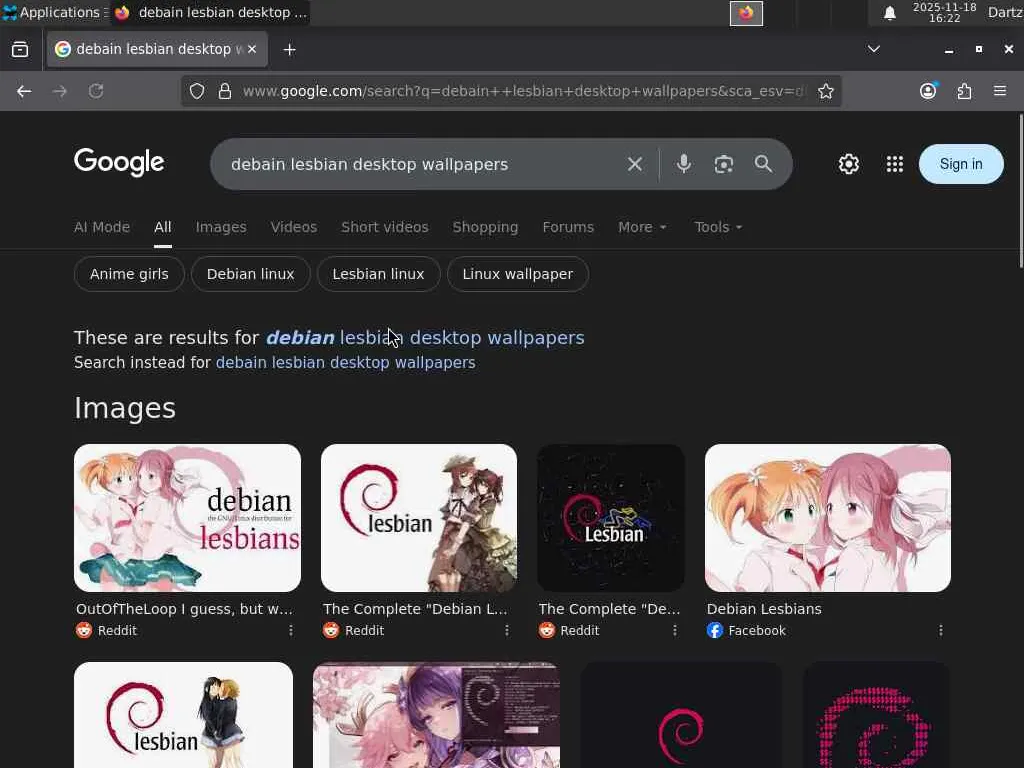Select the Anime girls filter chip
The height and width of the screenshot is (768, 1024).
coord(129,274)
